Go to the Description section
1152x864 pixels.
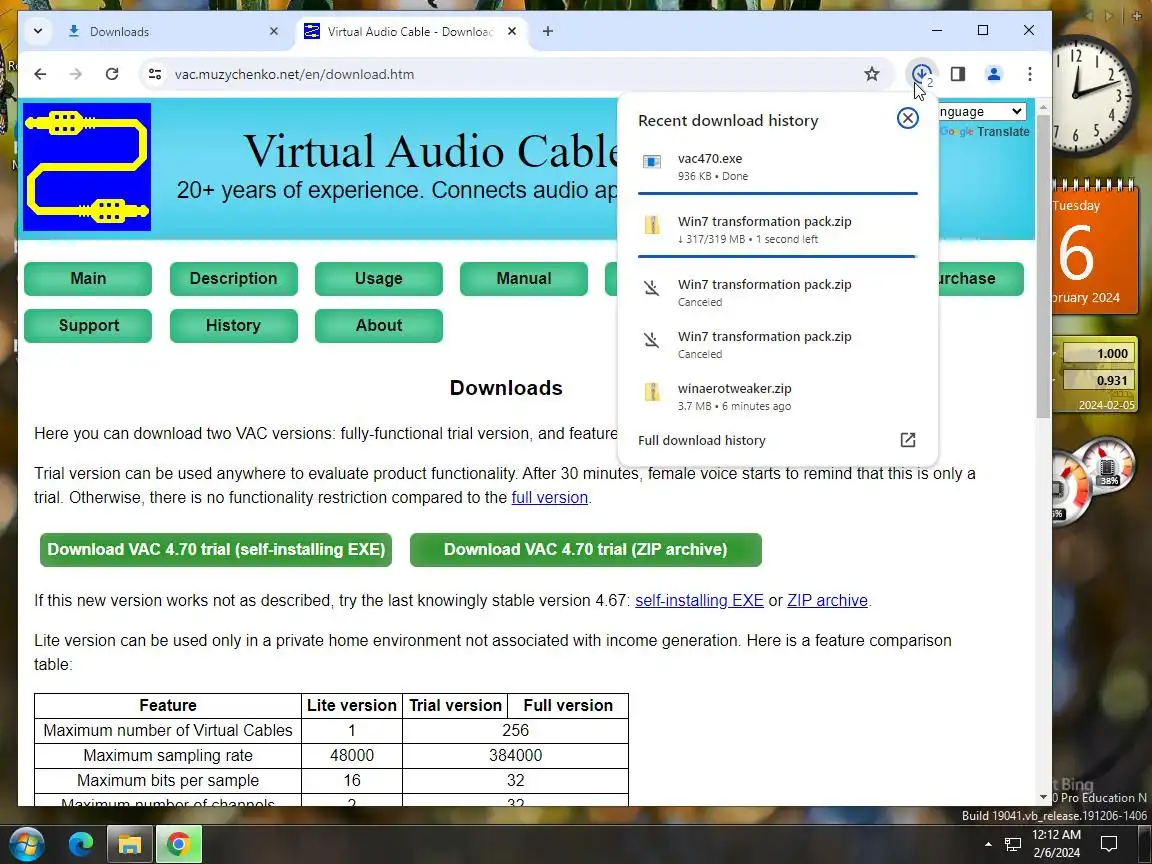[234, 278]
